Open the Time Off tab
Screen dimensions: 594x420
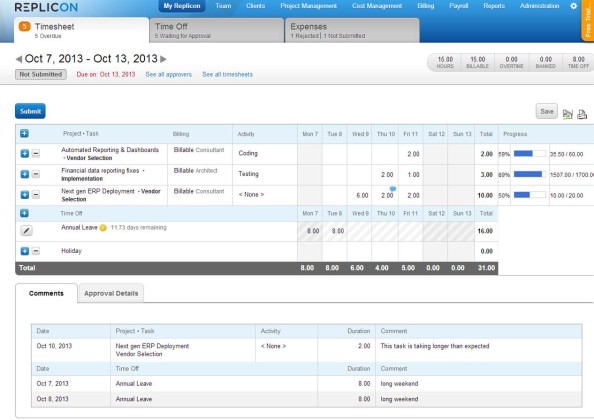coord(217,30)
